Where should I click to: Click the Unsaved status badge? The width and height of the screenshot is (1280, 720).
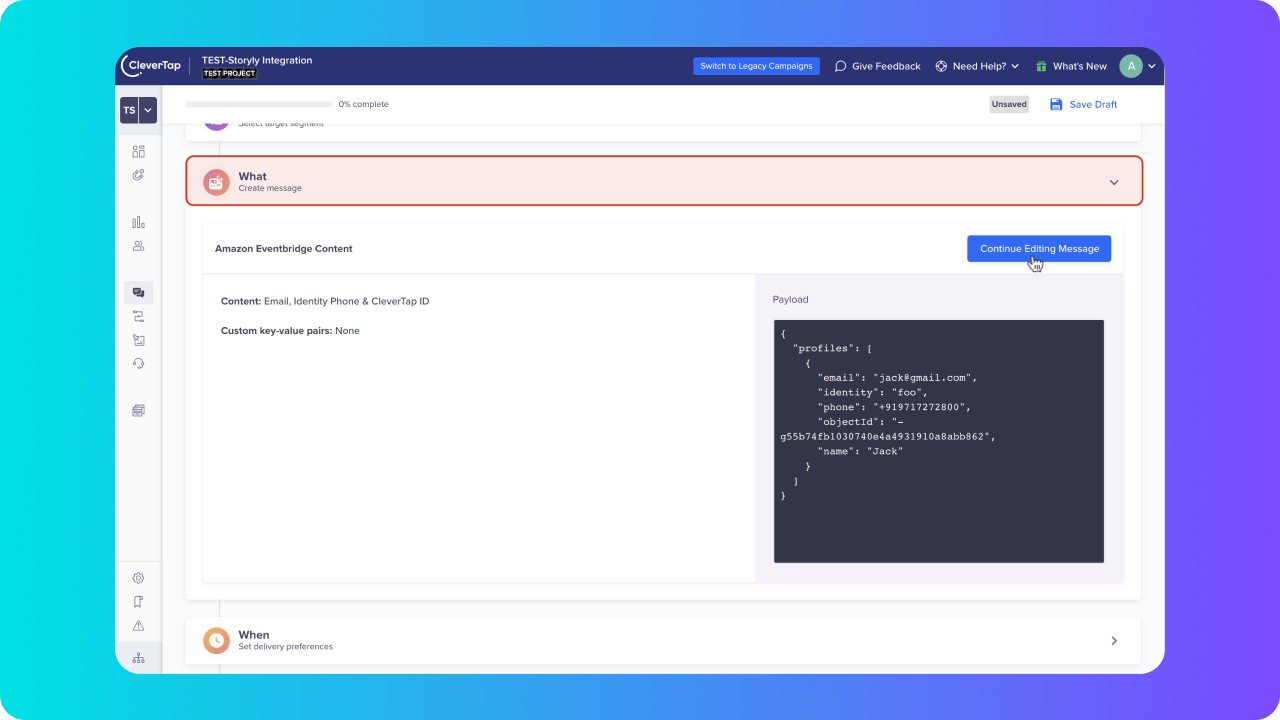(1009, 104)
